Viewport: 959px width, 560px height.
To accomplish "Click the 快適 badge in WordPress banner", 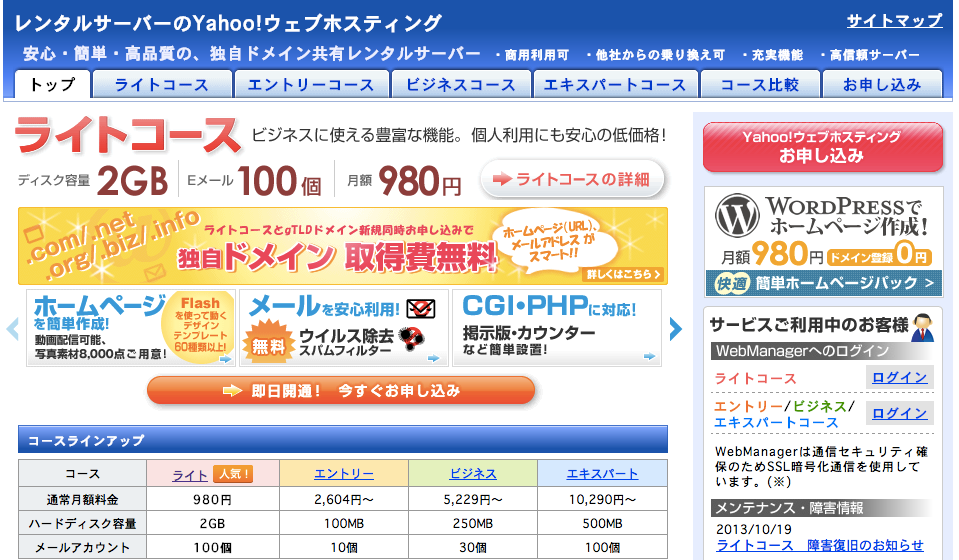I will pos(731,283).
